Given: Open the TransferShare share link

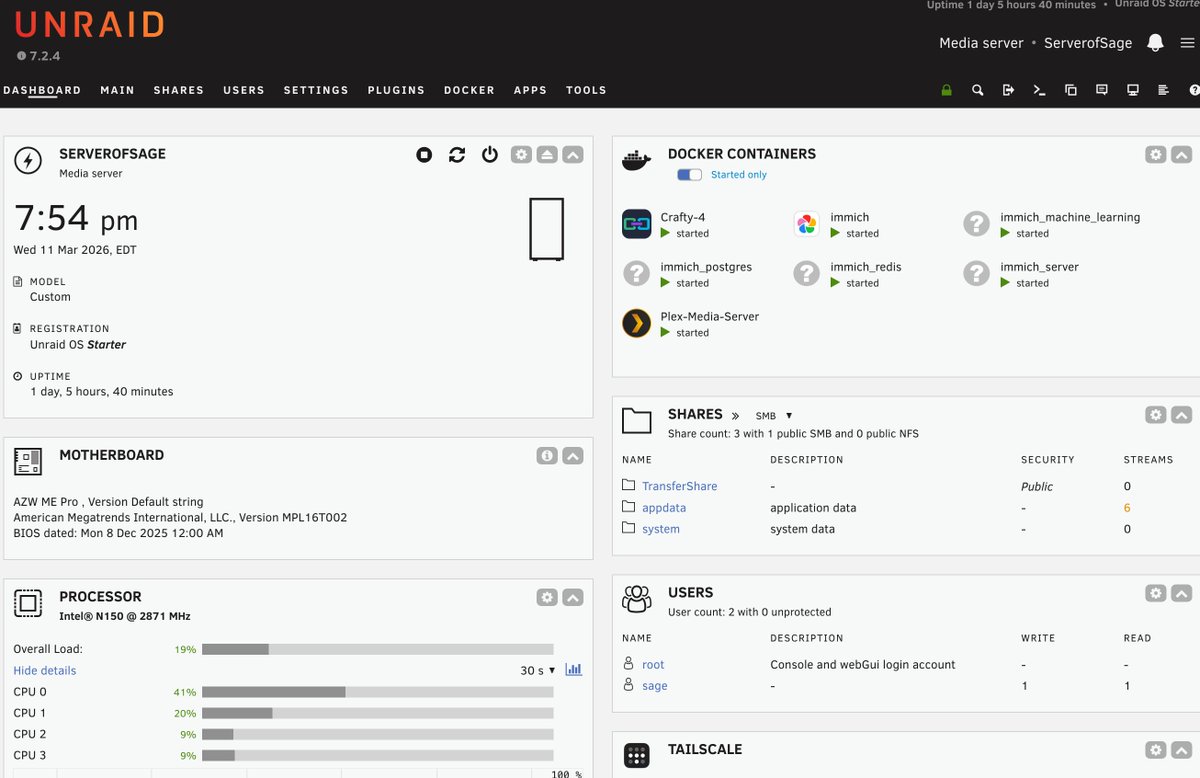Looking at the screenshot, I should point(679,486).
